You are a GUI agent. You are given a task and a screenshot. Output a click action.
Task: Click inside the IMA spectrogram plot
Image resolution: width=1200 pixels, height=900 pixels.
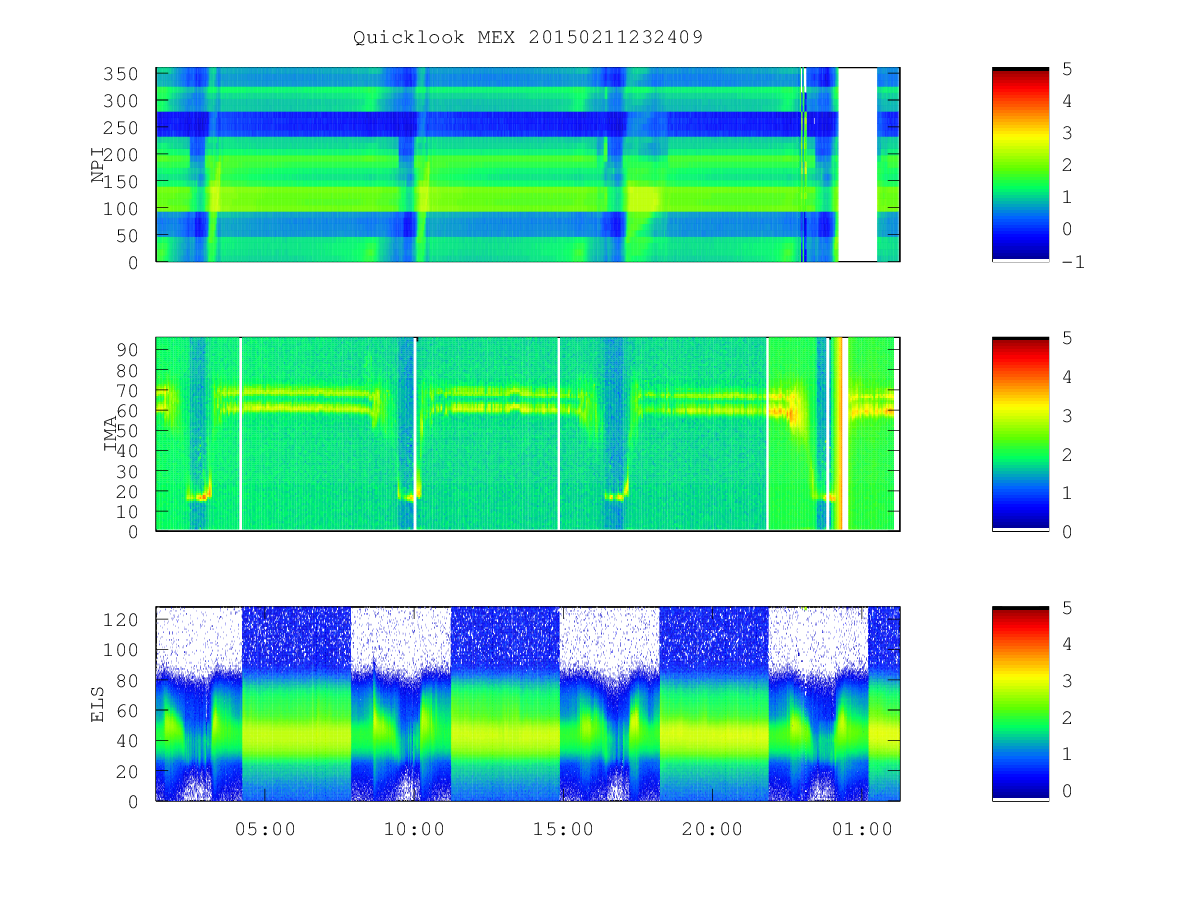pyautogui.click(x=528, y=434)
